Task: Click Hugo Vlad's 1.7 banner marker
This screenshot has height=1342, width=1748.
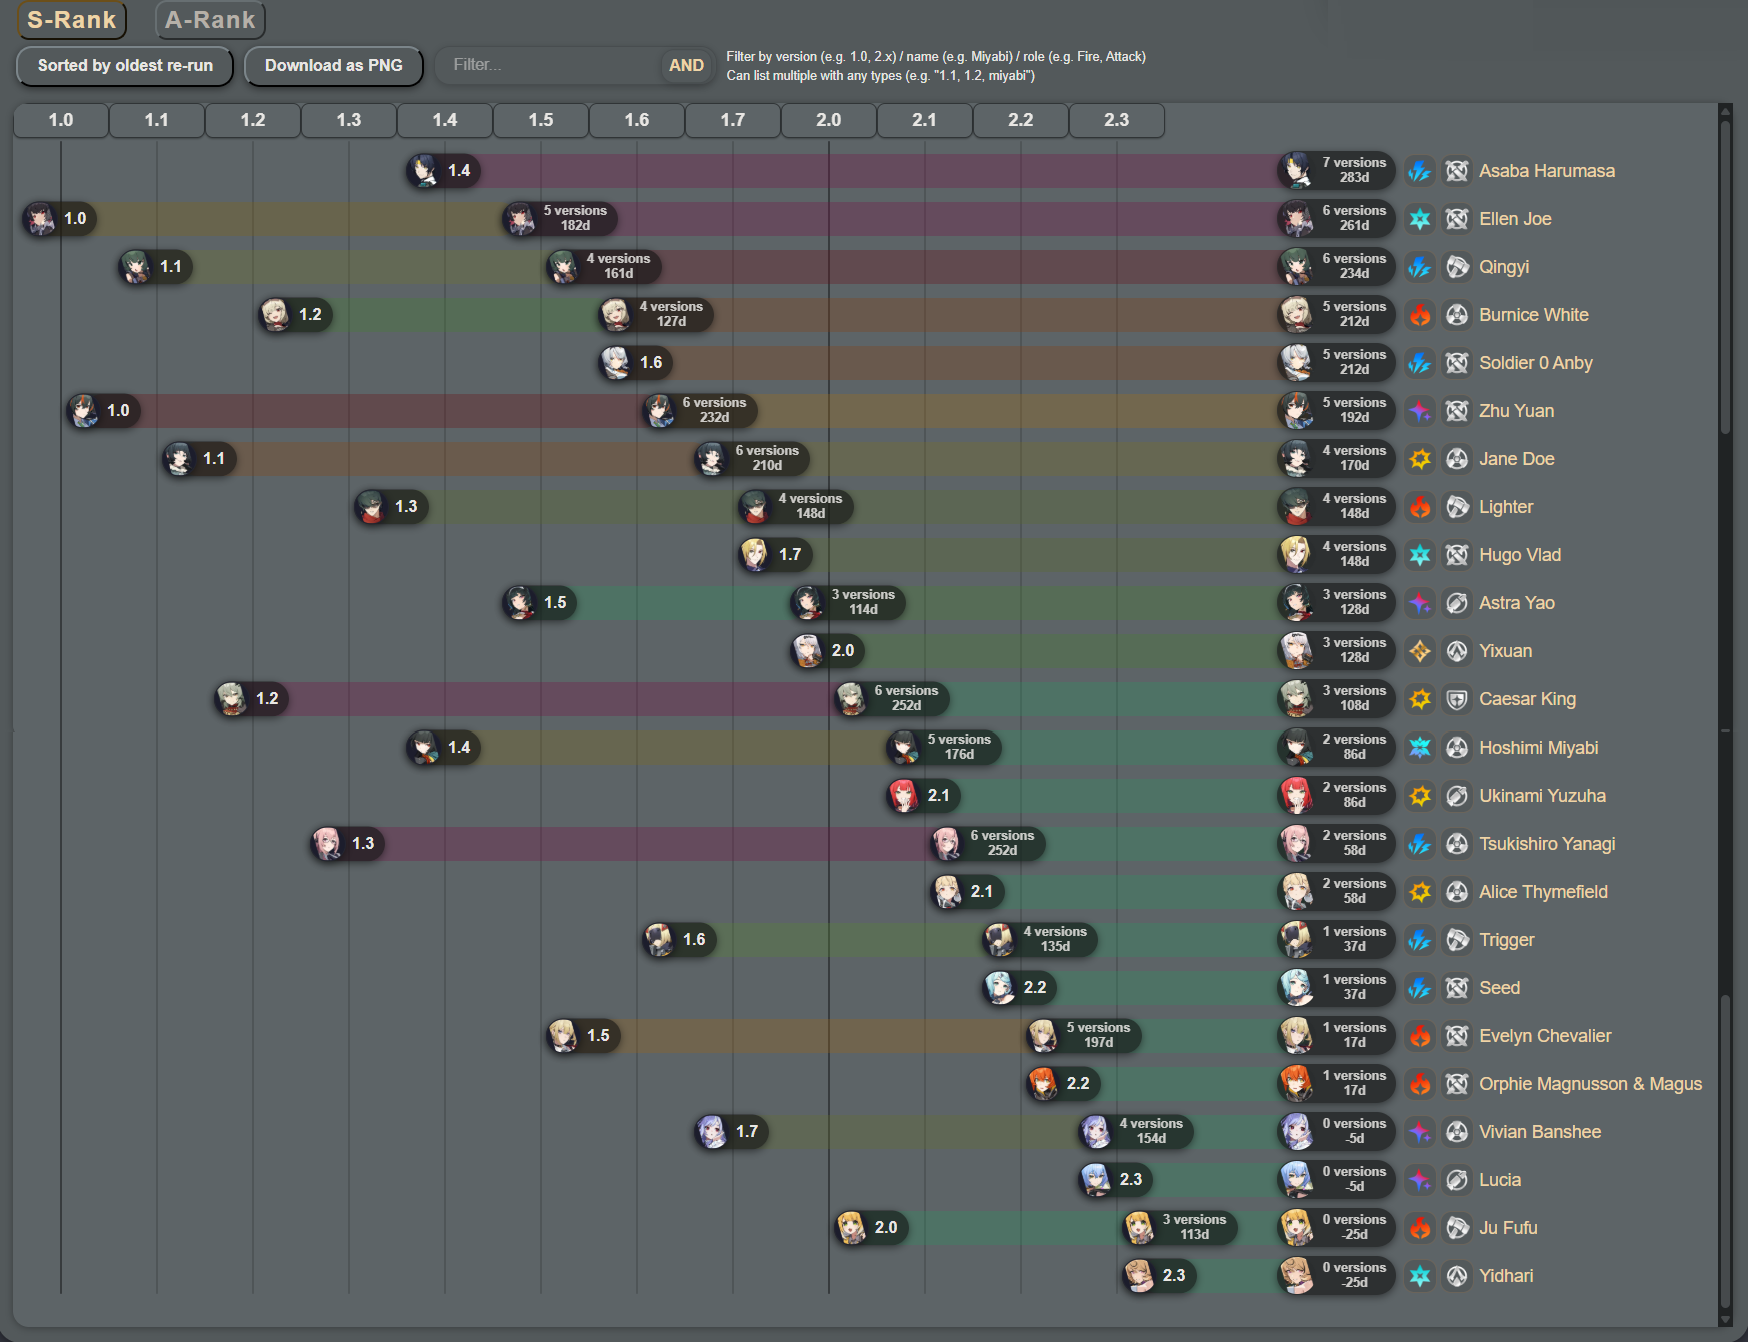Action: (775, 555)
